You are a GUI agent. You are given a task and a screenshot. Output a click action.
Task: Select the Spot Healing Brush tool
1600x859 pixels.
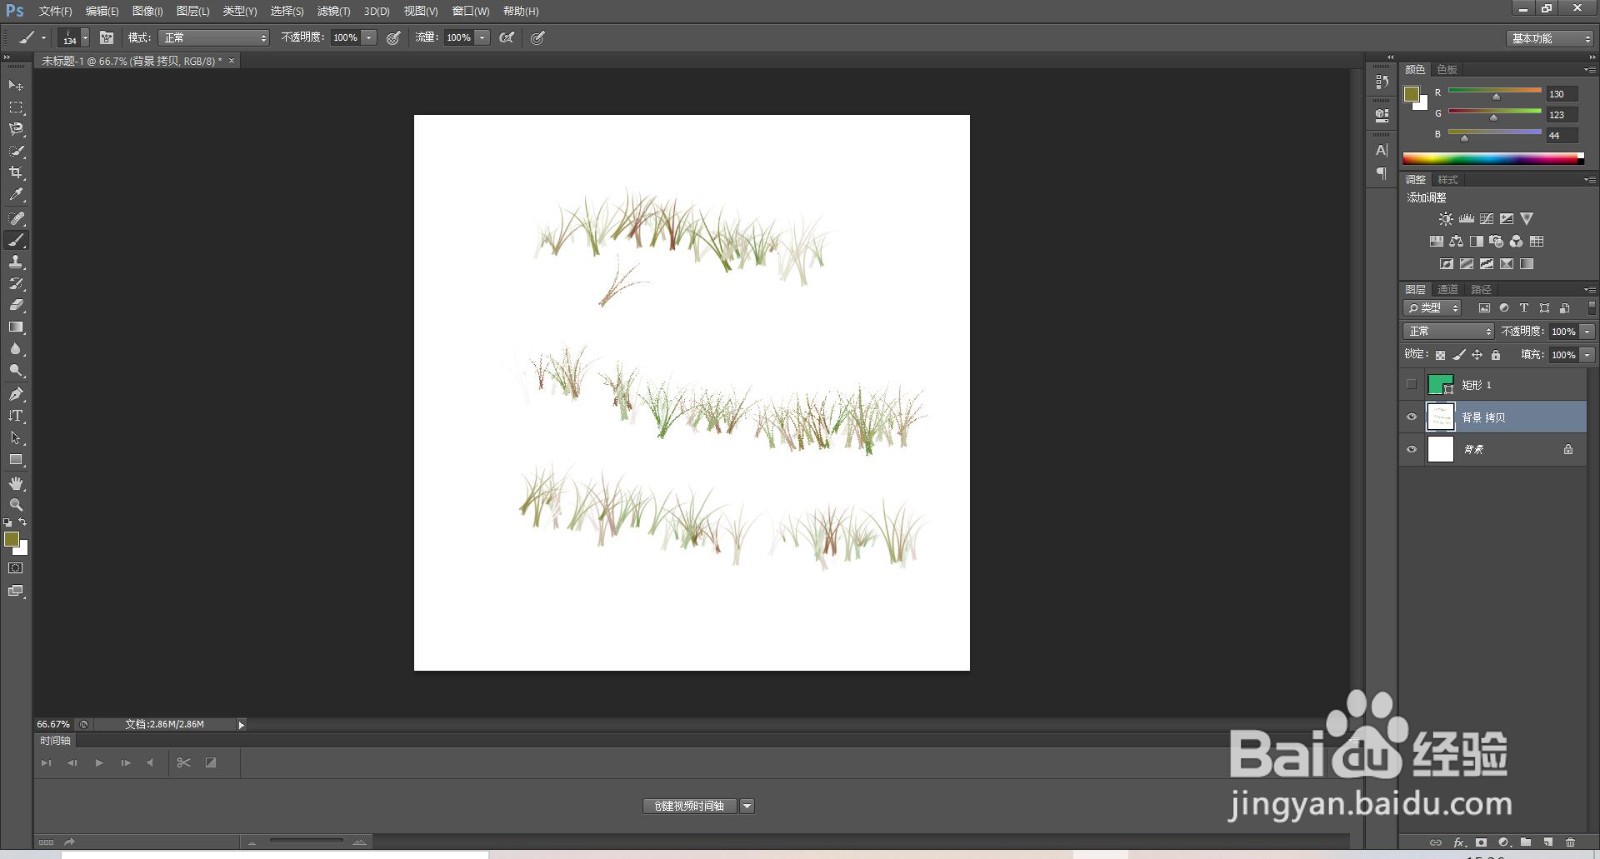point(16,218)
